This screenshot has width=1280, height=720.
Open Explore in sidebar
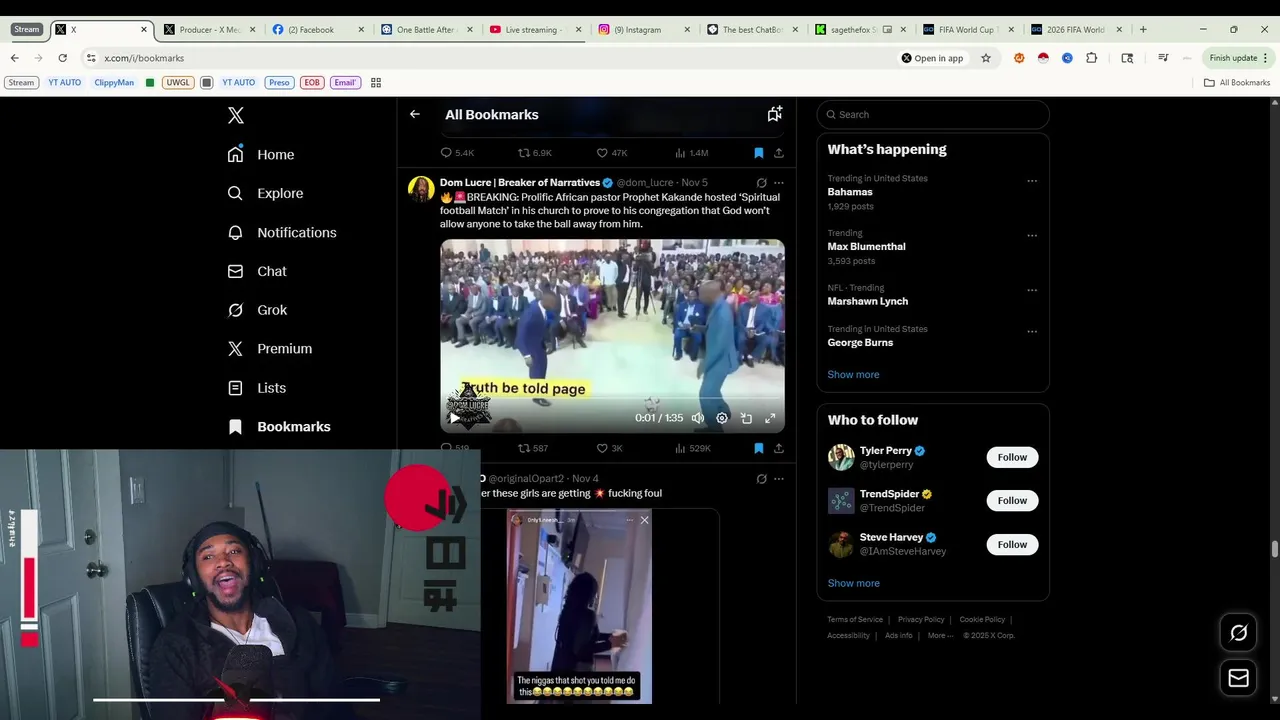[265, 193]
